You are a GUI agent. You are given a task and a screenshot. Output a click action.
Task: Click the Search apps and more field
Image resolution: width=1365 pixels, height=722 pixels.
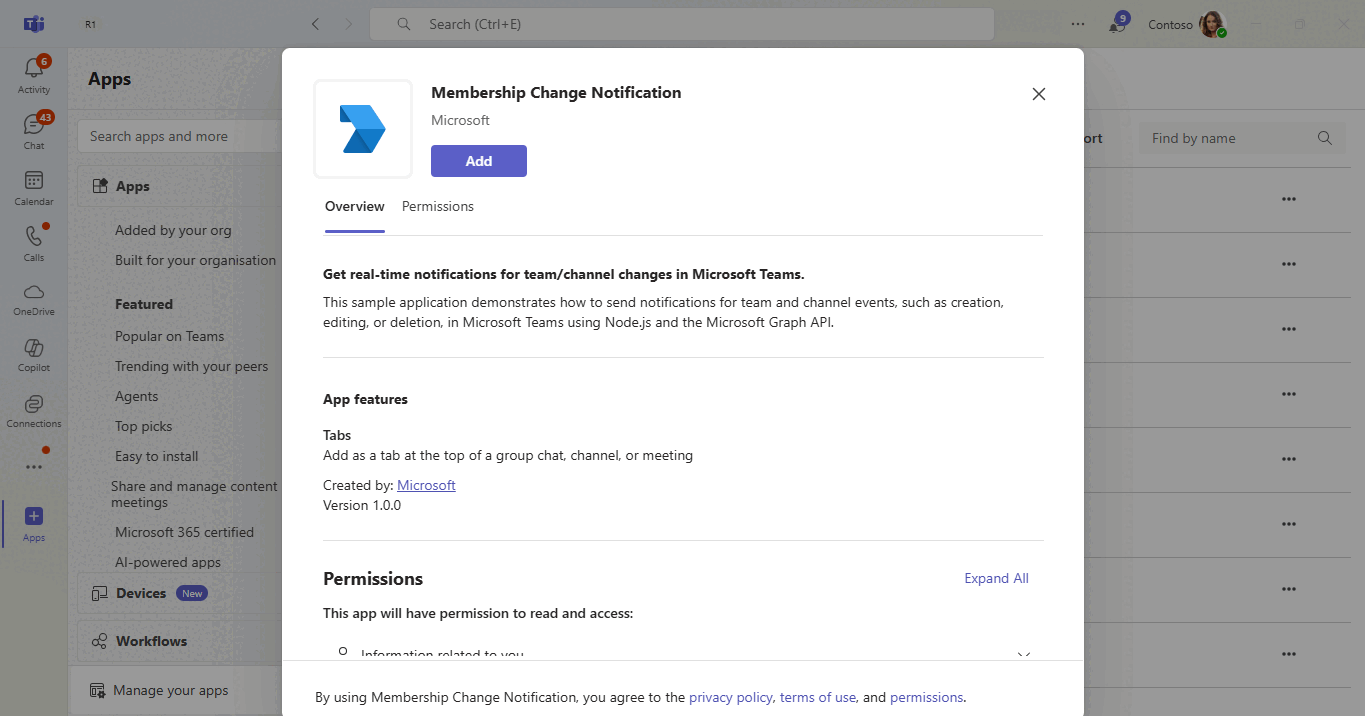180,137
